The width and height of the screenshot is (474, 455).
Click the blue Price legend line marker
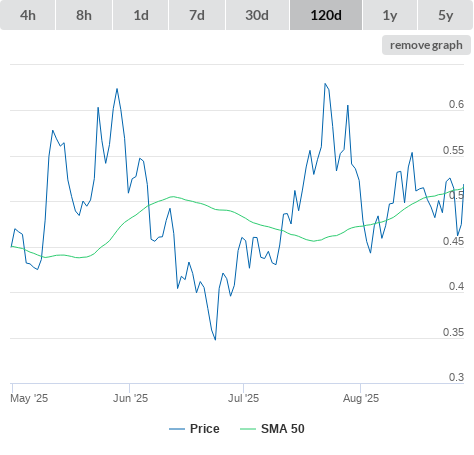(177, 429)
